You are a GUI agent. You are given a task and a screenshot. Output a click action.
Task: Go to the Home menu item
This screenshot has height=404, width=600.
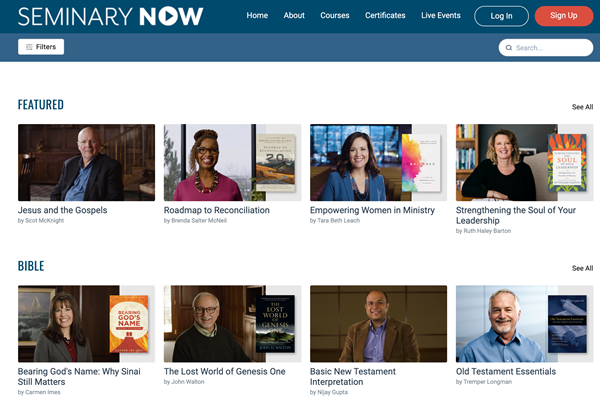click(x=257, y=15)
